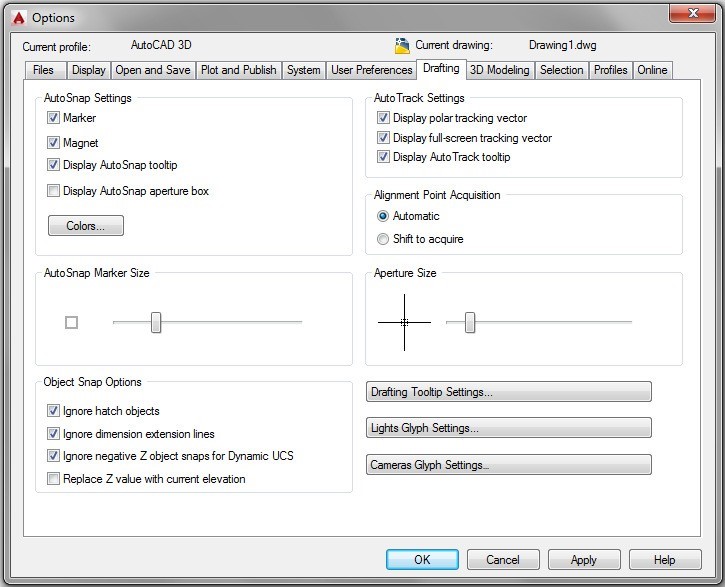Select the Drafting tab
725x587 pixels.
pos(441,69)
